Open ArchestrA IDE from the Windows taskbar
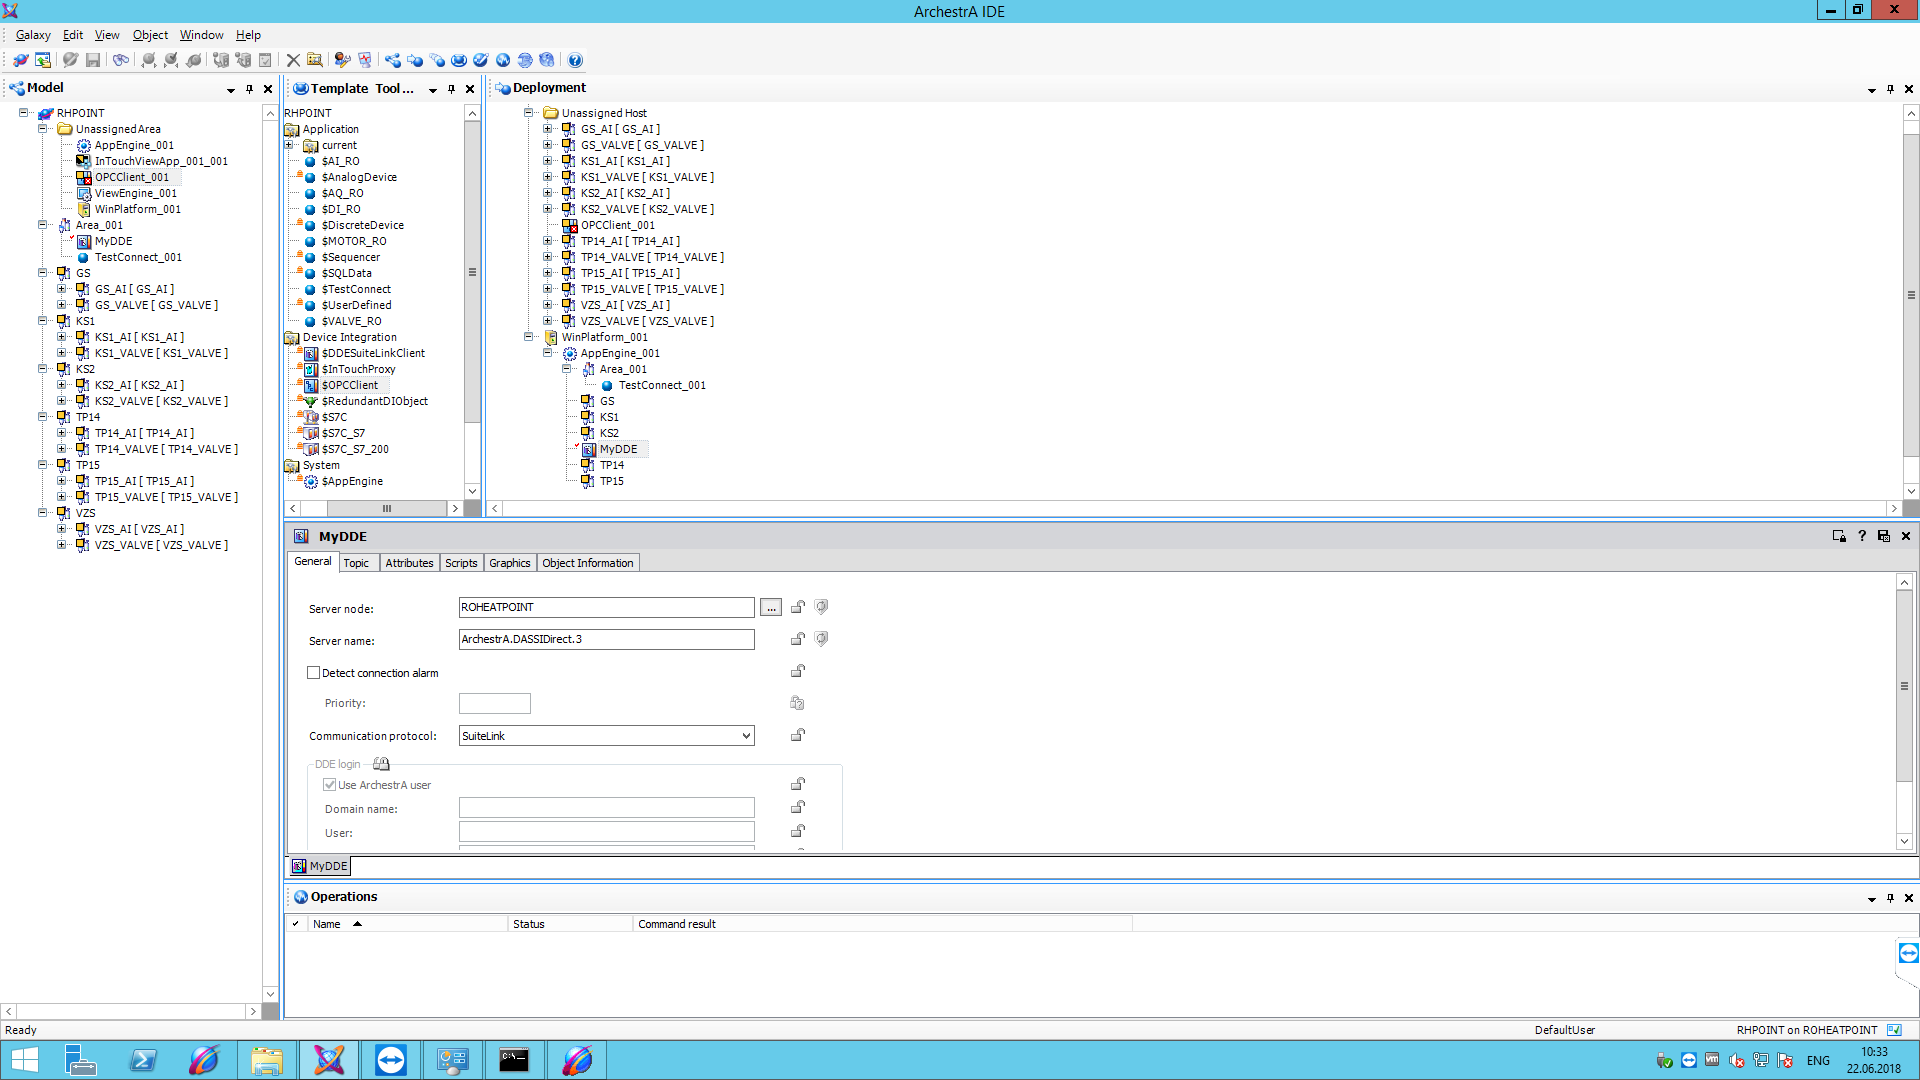The height and width of the screenshot is (1080, 1920). 328,1059
